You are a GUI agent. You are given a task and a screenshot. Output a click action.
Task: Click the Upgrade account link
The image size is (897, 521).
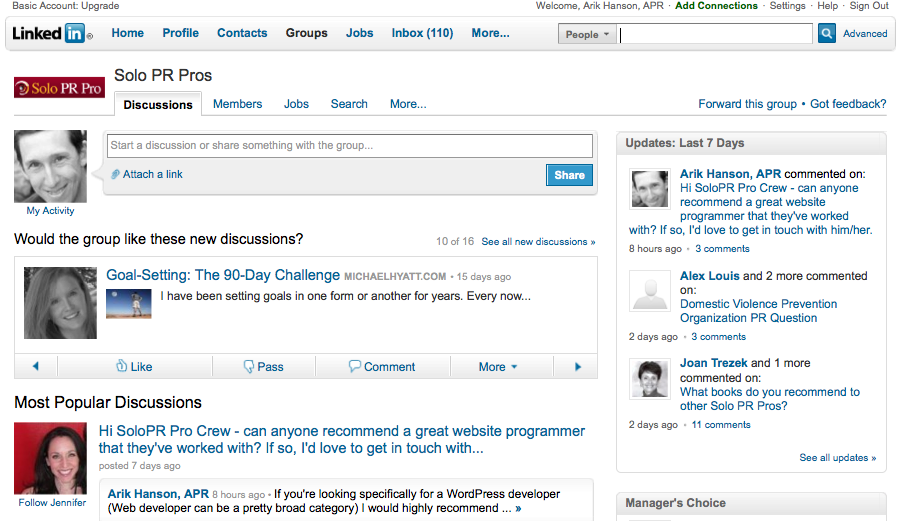tap(100, 6)
